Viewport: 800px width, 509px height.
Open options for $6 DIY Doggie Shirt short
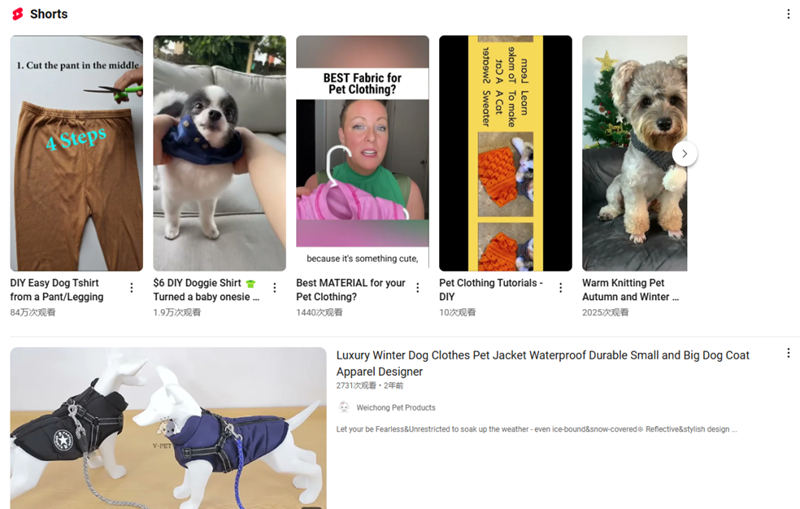pos(274,288)
